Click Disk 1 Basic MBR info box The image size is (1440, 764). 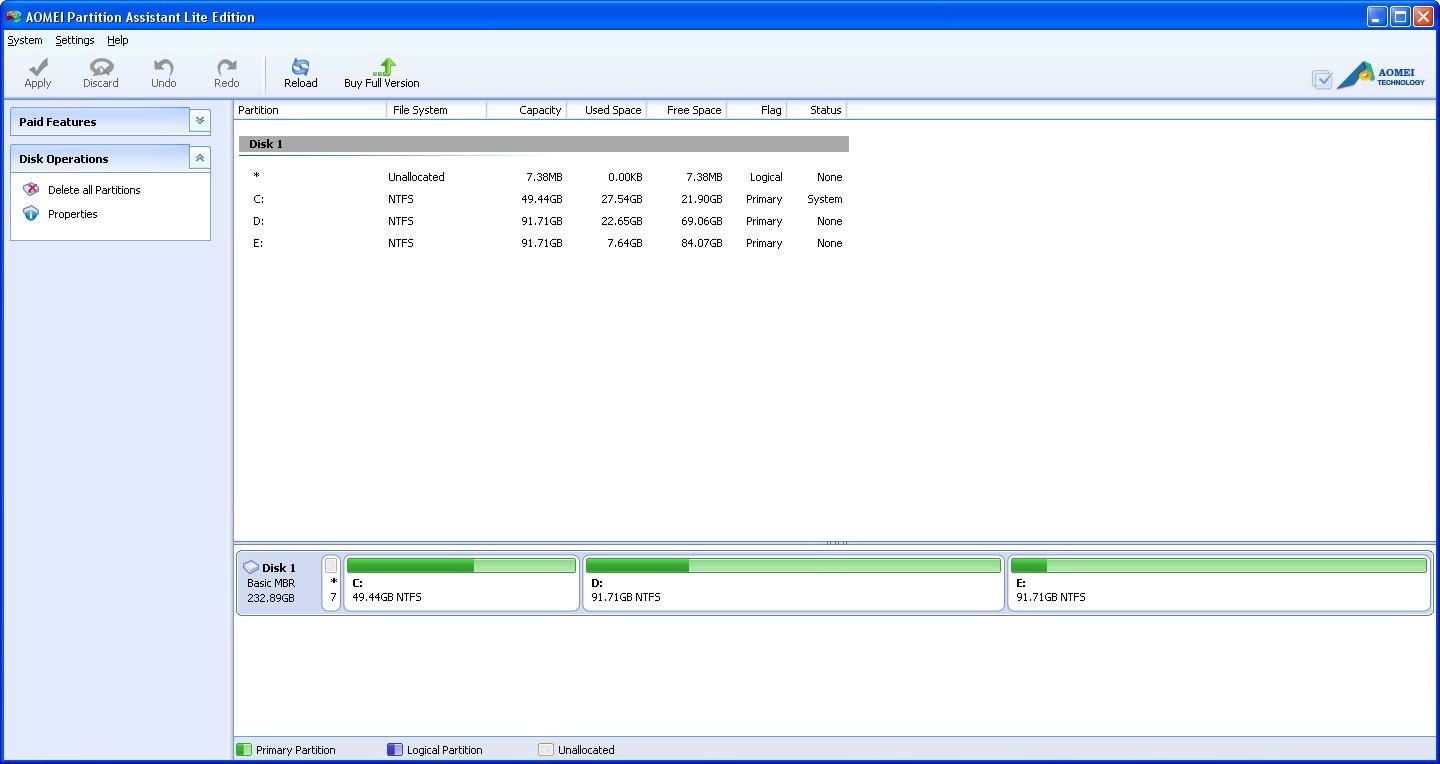(x=278, y=583)
